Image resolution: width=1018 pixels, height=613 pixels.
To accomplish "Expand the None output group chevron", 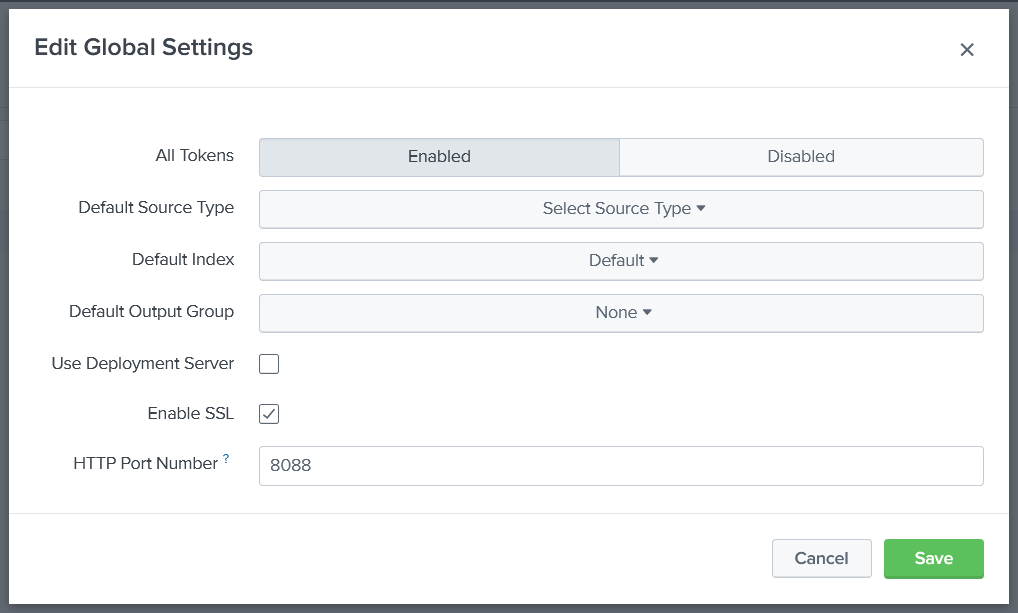I will tap(648, 312).
